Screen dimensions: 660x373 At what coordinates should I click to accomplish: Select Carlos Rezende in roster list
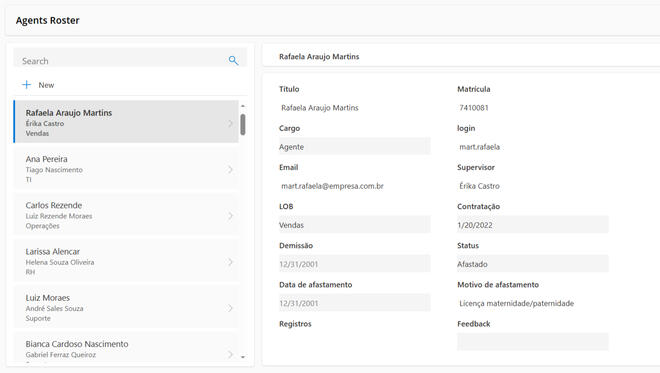(126, 214)
